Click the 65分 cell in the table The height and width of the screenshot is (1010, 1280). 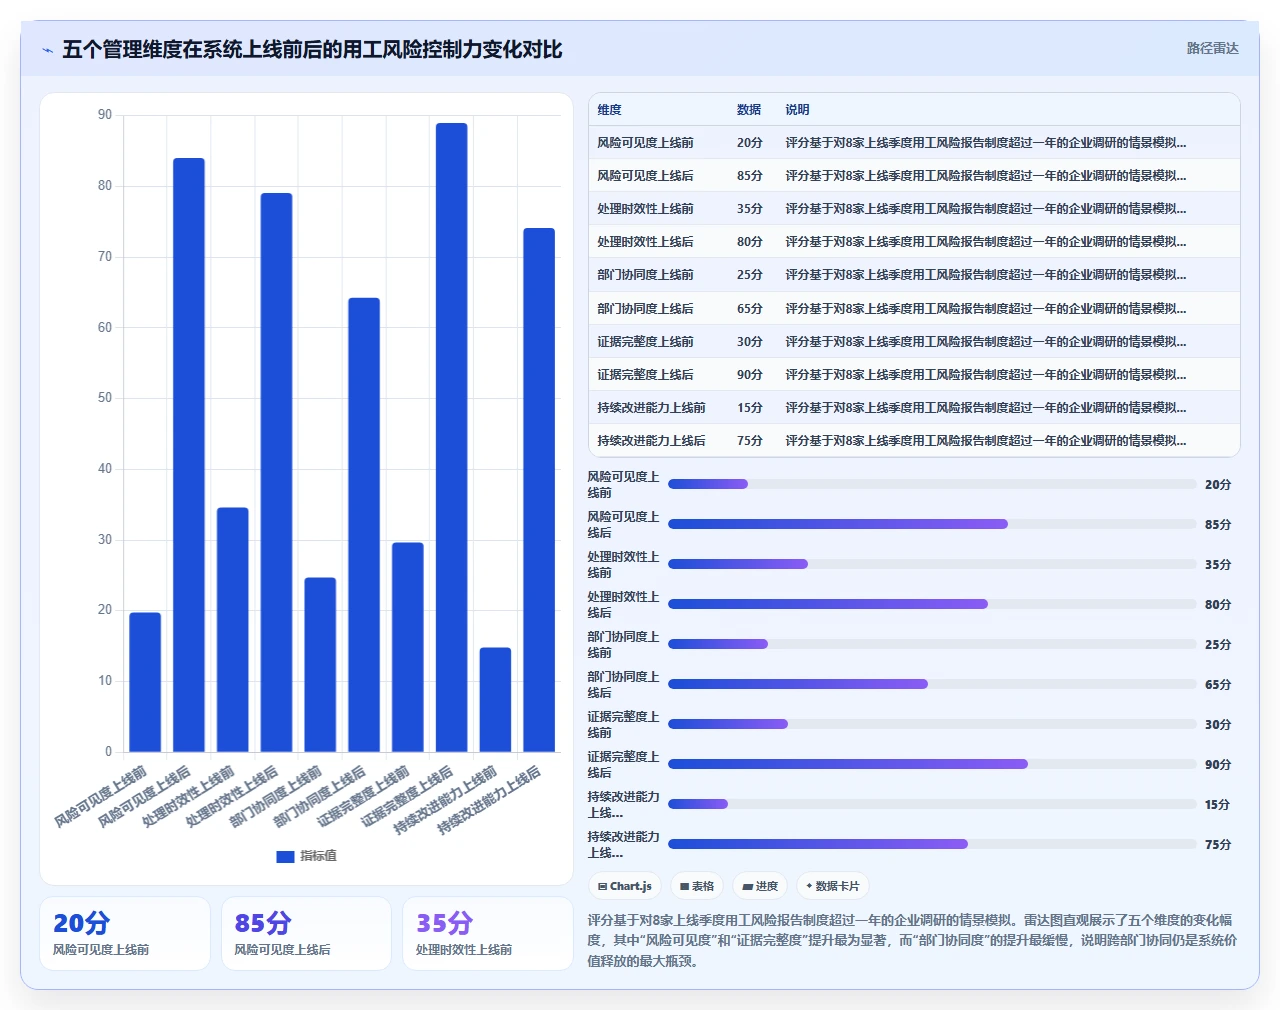[750, 309]
